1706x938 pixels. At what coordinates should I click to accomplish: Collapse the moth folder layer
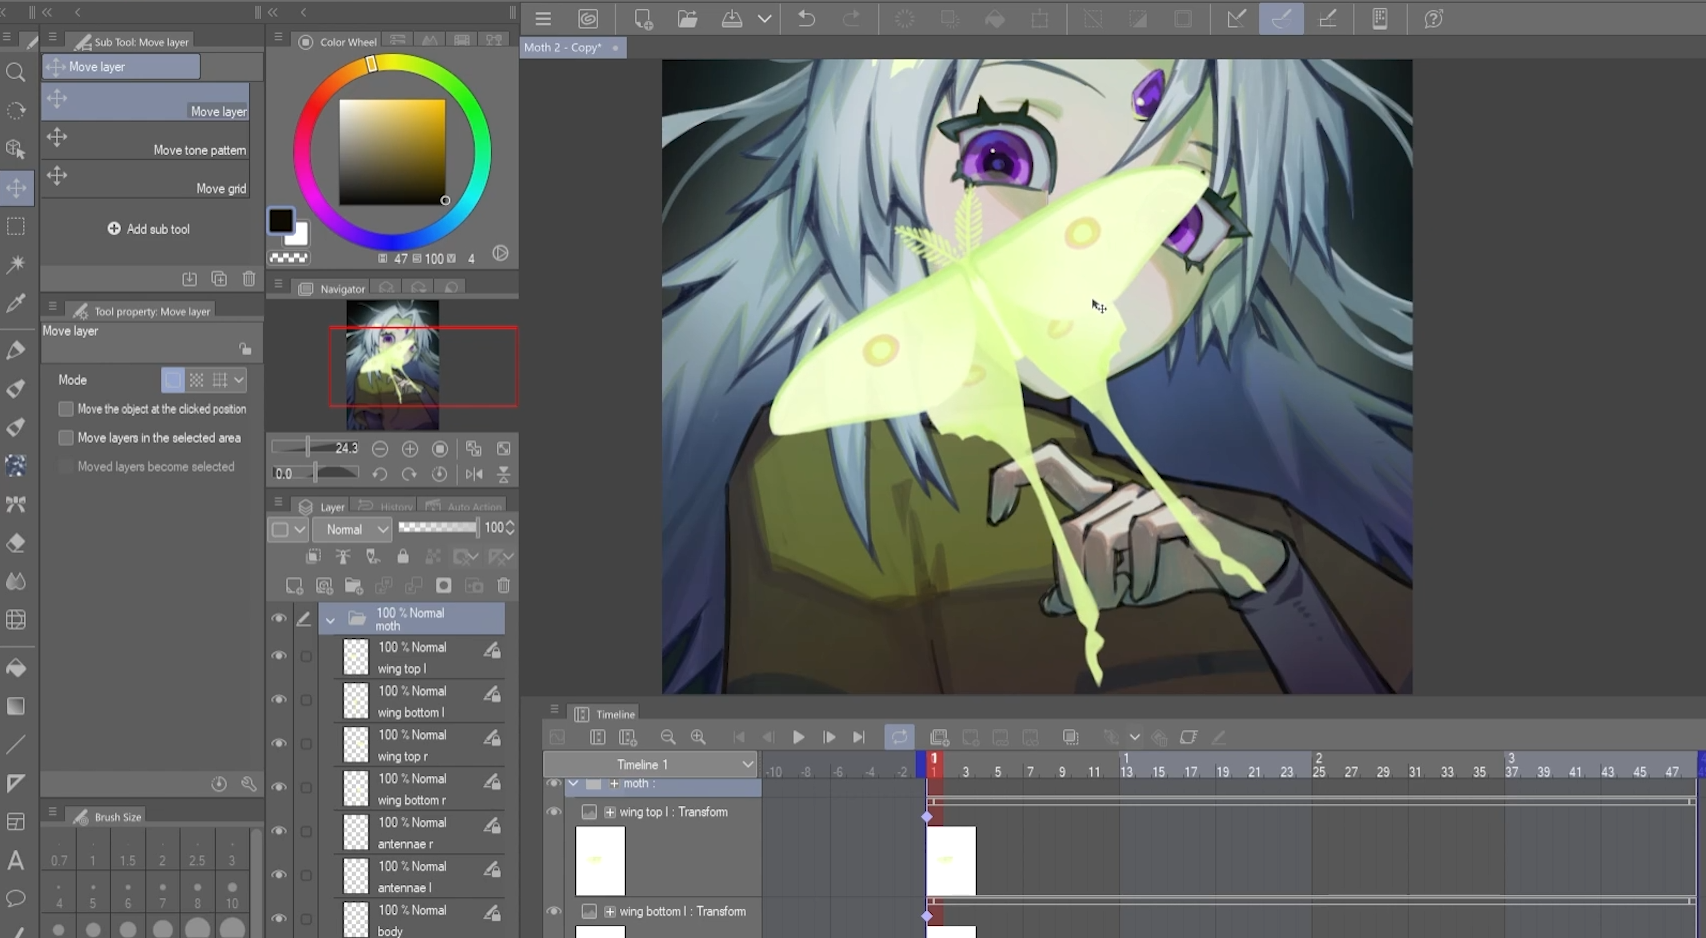point(330,620)
